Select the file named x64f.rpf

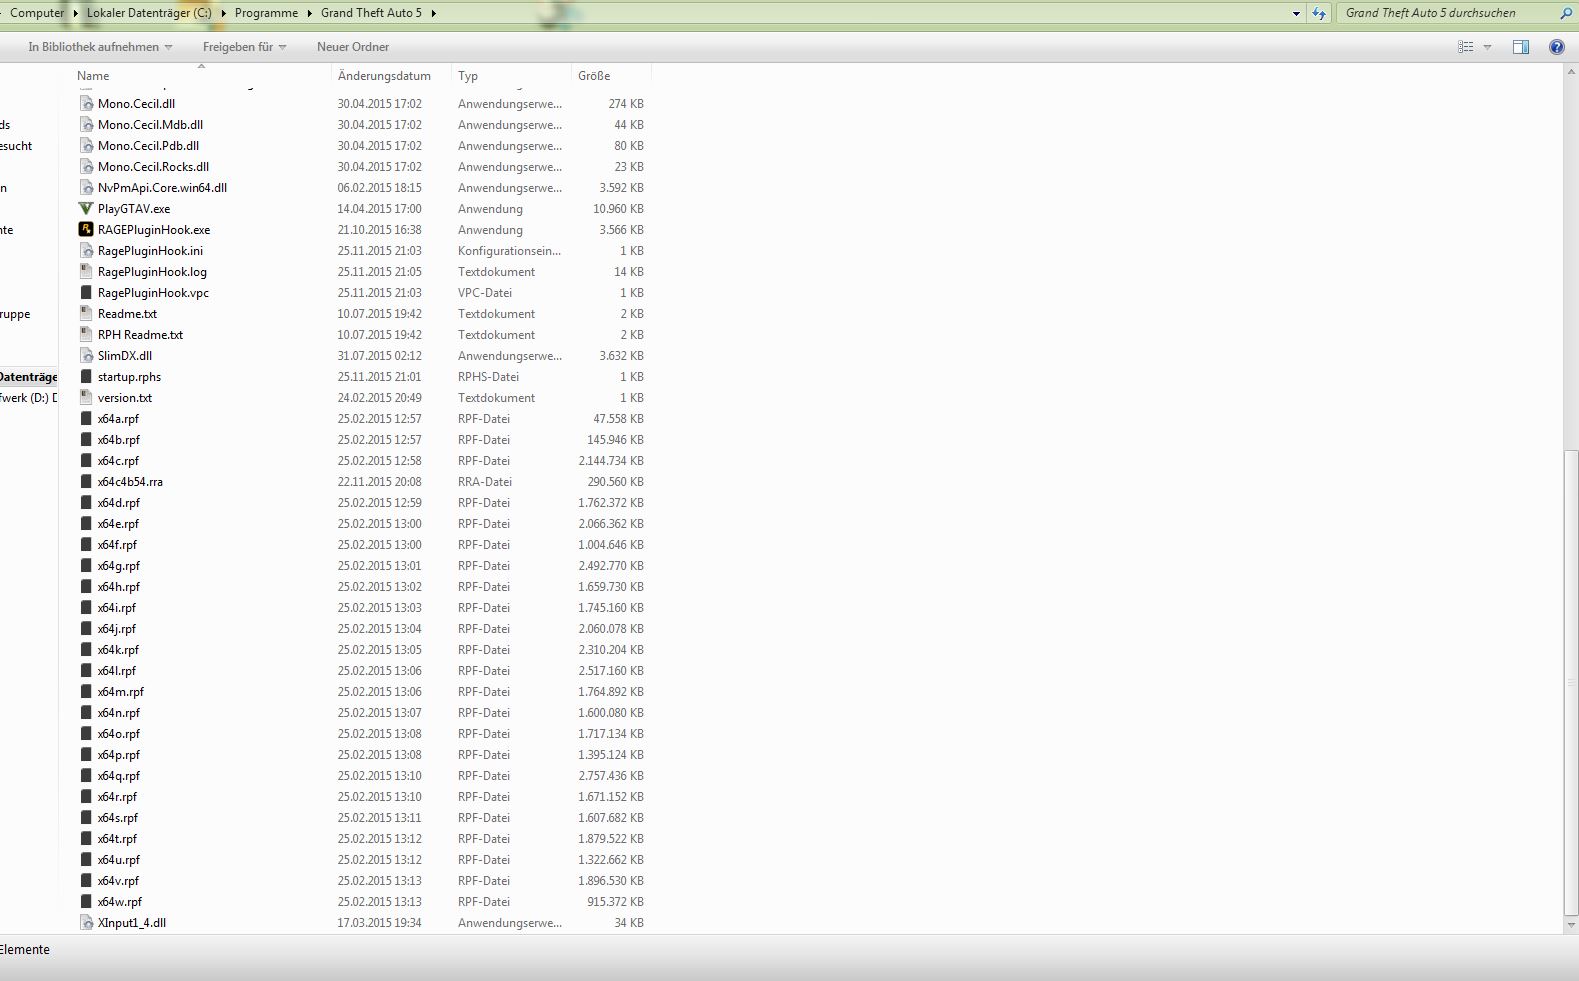click(117, 545)
